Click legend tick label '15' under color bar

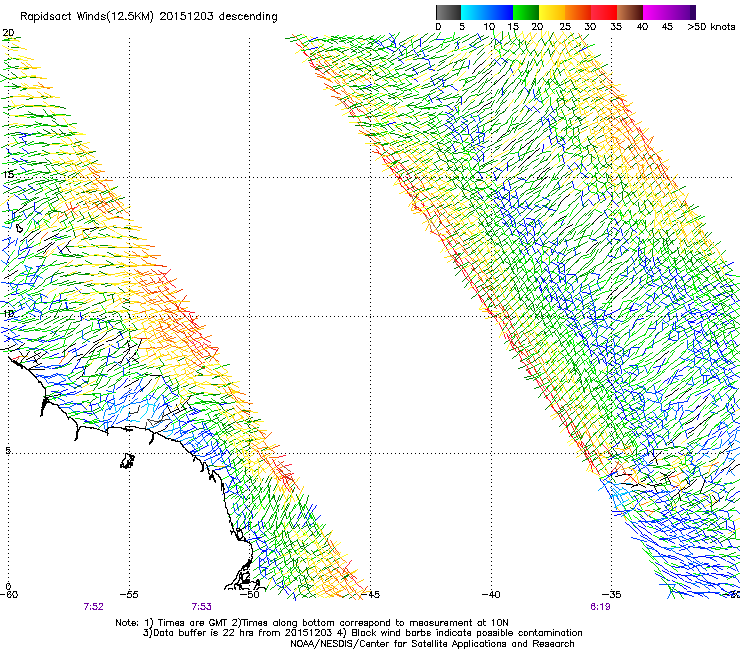pyautogui.click(x=513, y=27)
